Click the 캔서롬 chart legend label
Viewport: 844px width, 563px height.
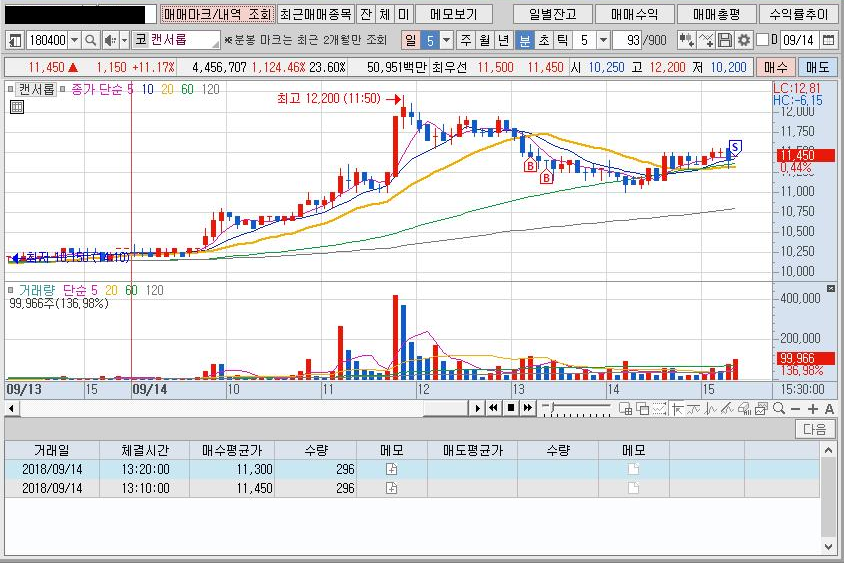(37, 89)
